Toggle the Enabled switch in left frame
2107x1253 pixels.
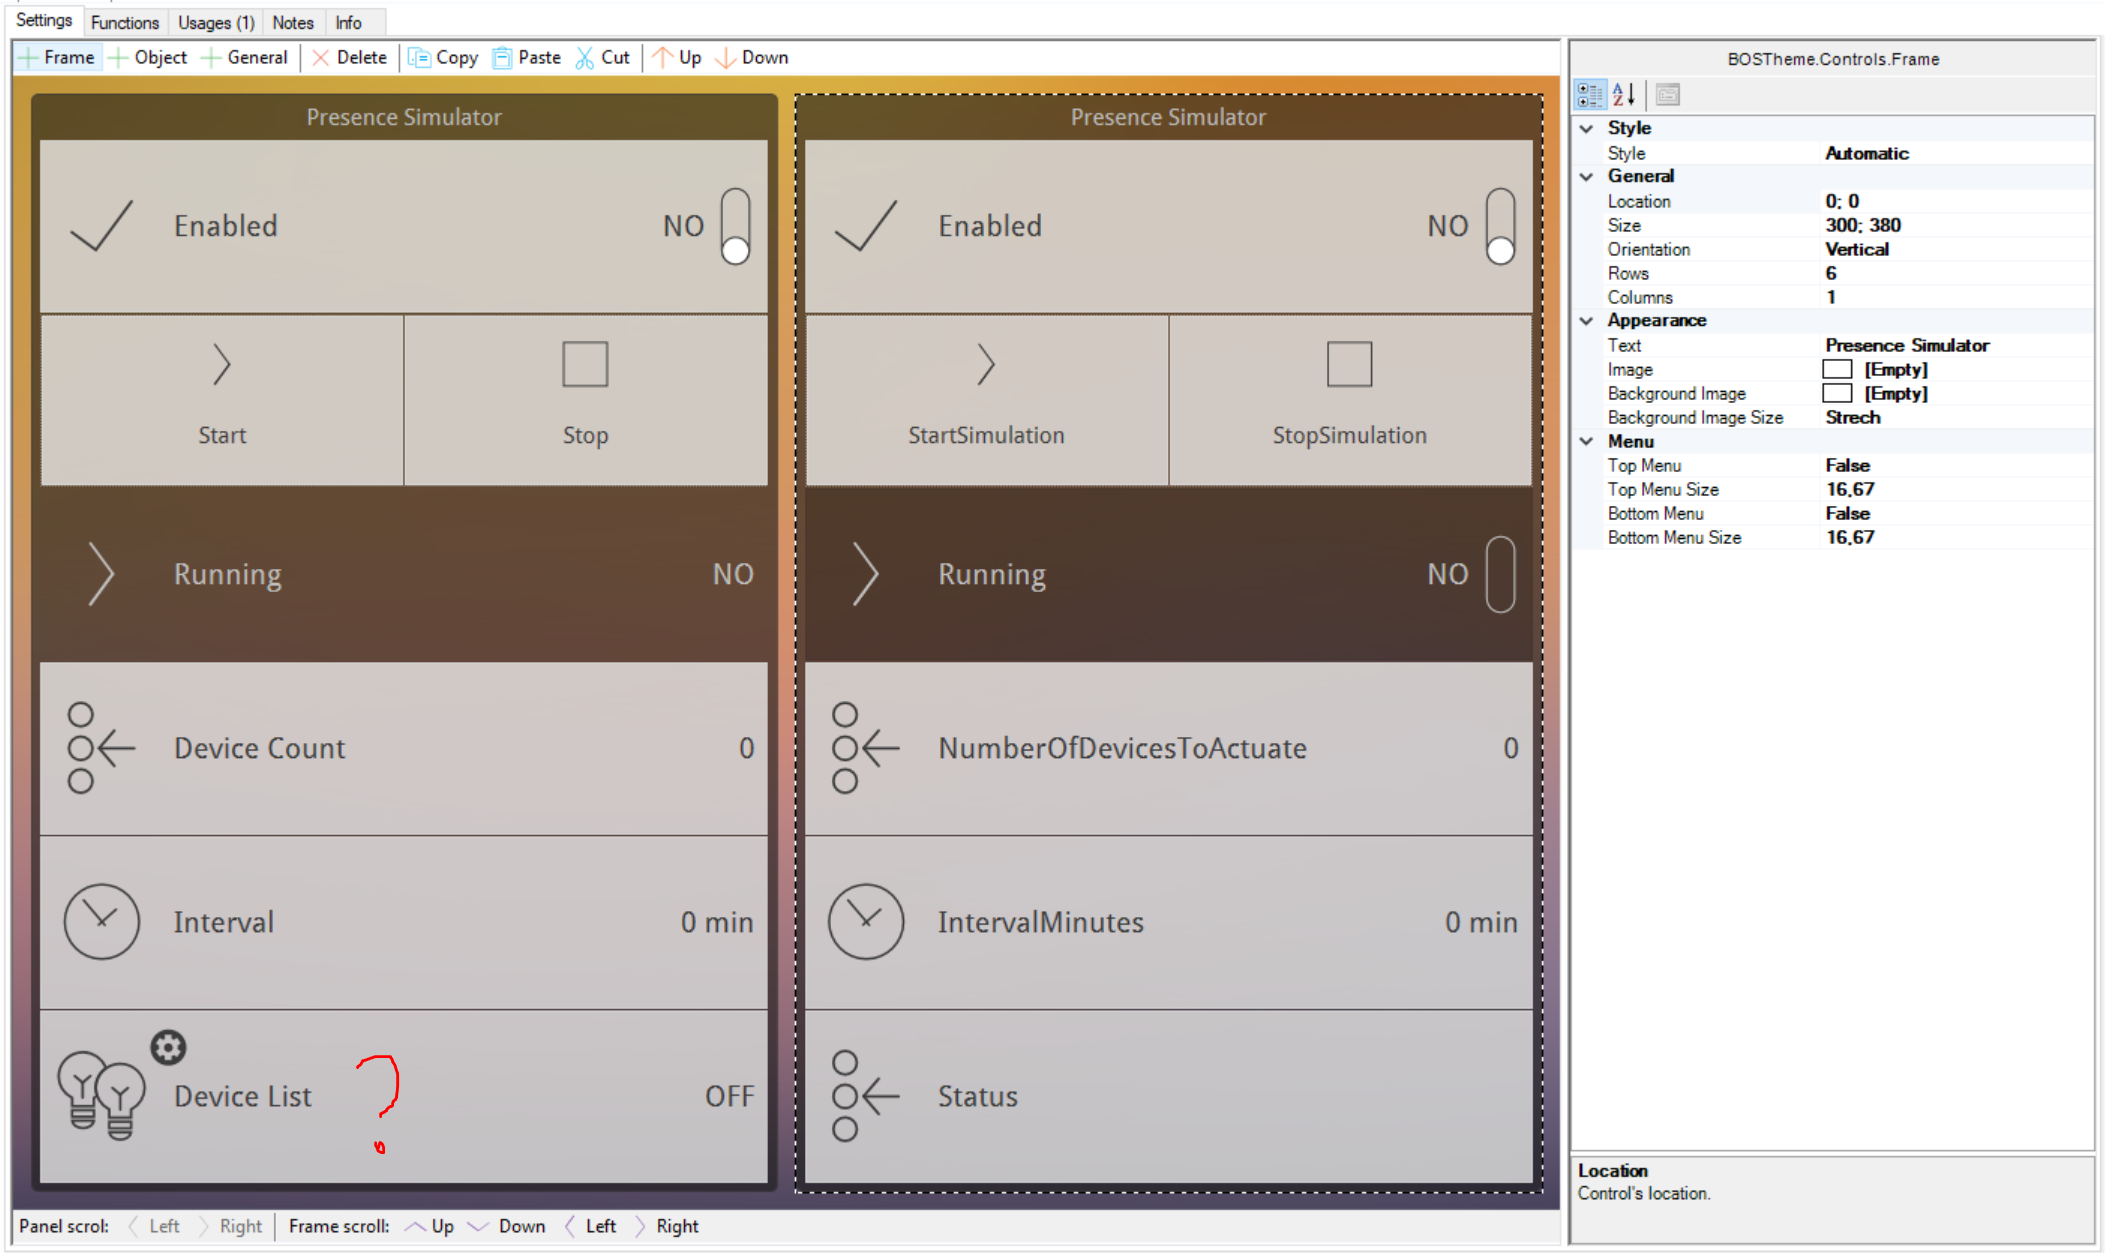point(735,226)
